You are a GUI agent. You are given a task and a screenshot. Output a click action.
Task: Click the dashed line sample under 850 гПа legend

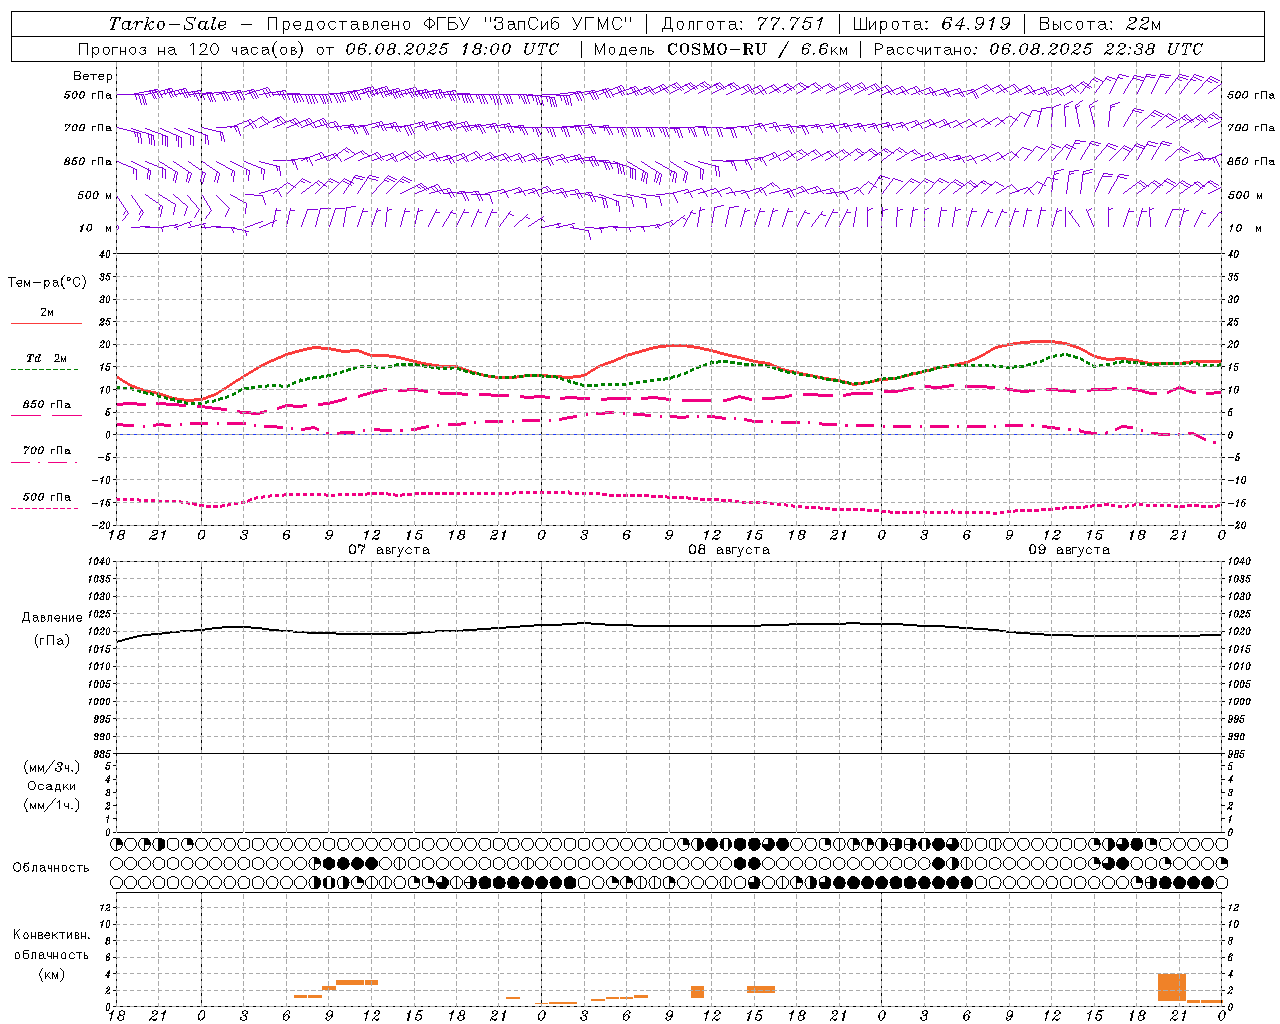tap(46, 415)
